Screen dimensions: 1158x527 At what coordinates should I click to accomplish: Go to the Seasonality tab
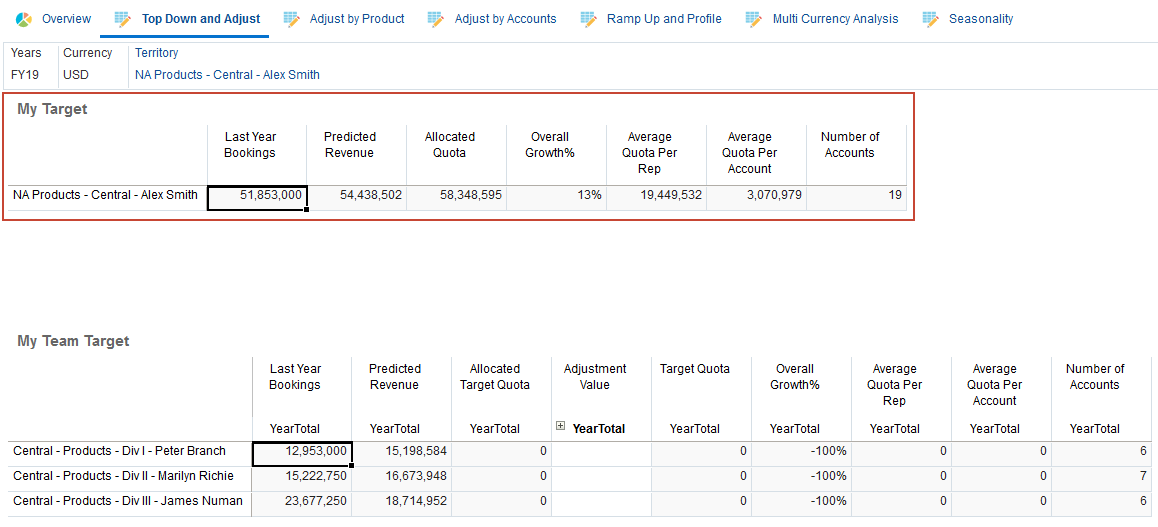point(980,19)
